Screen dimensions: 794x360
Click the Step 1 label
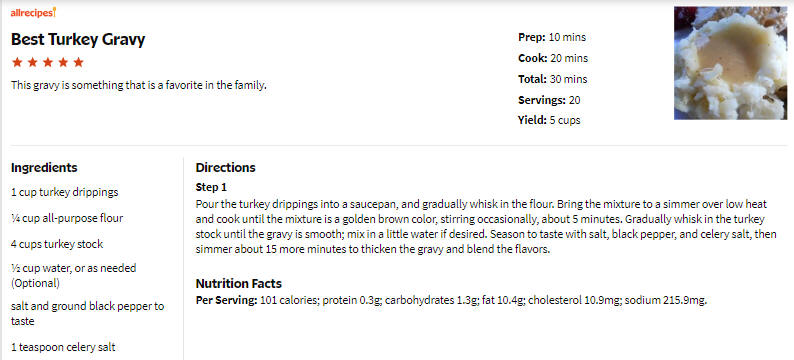(211, 187)
